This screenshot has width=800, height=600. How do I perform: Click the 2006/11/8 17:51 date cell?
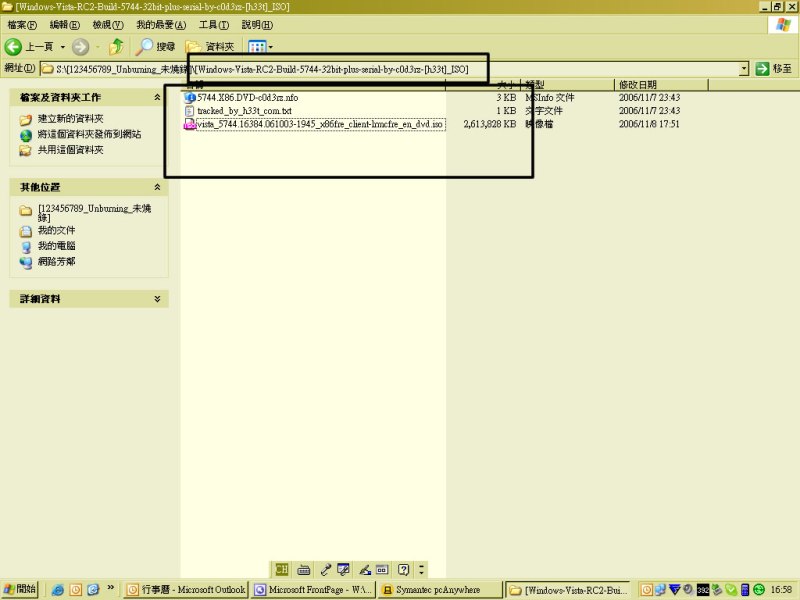649,124
